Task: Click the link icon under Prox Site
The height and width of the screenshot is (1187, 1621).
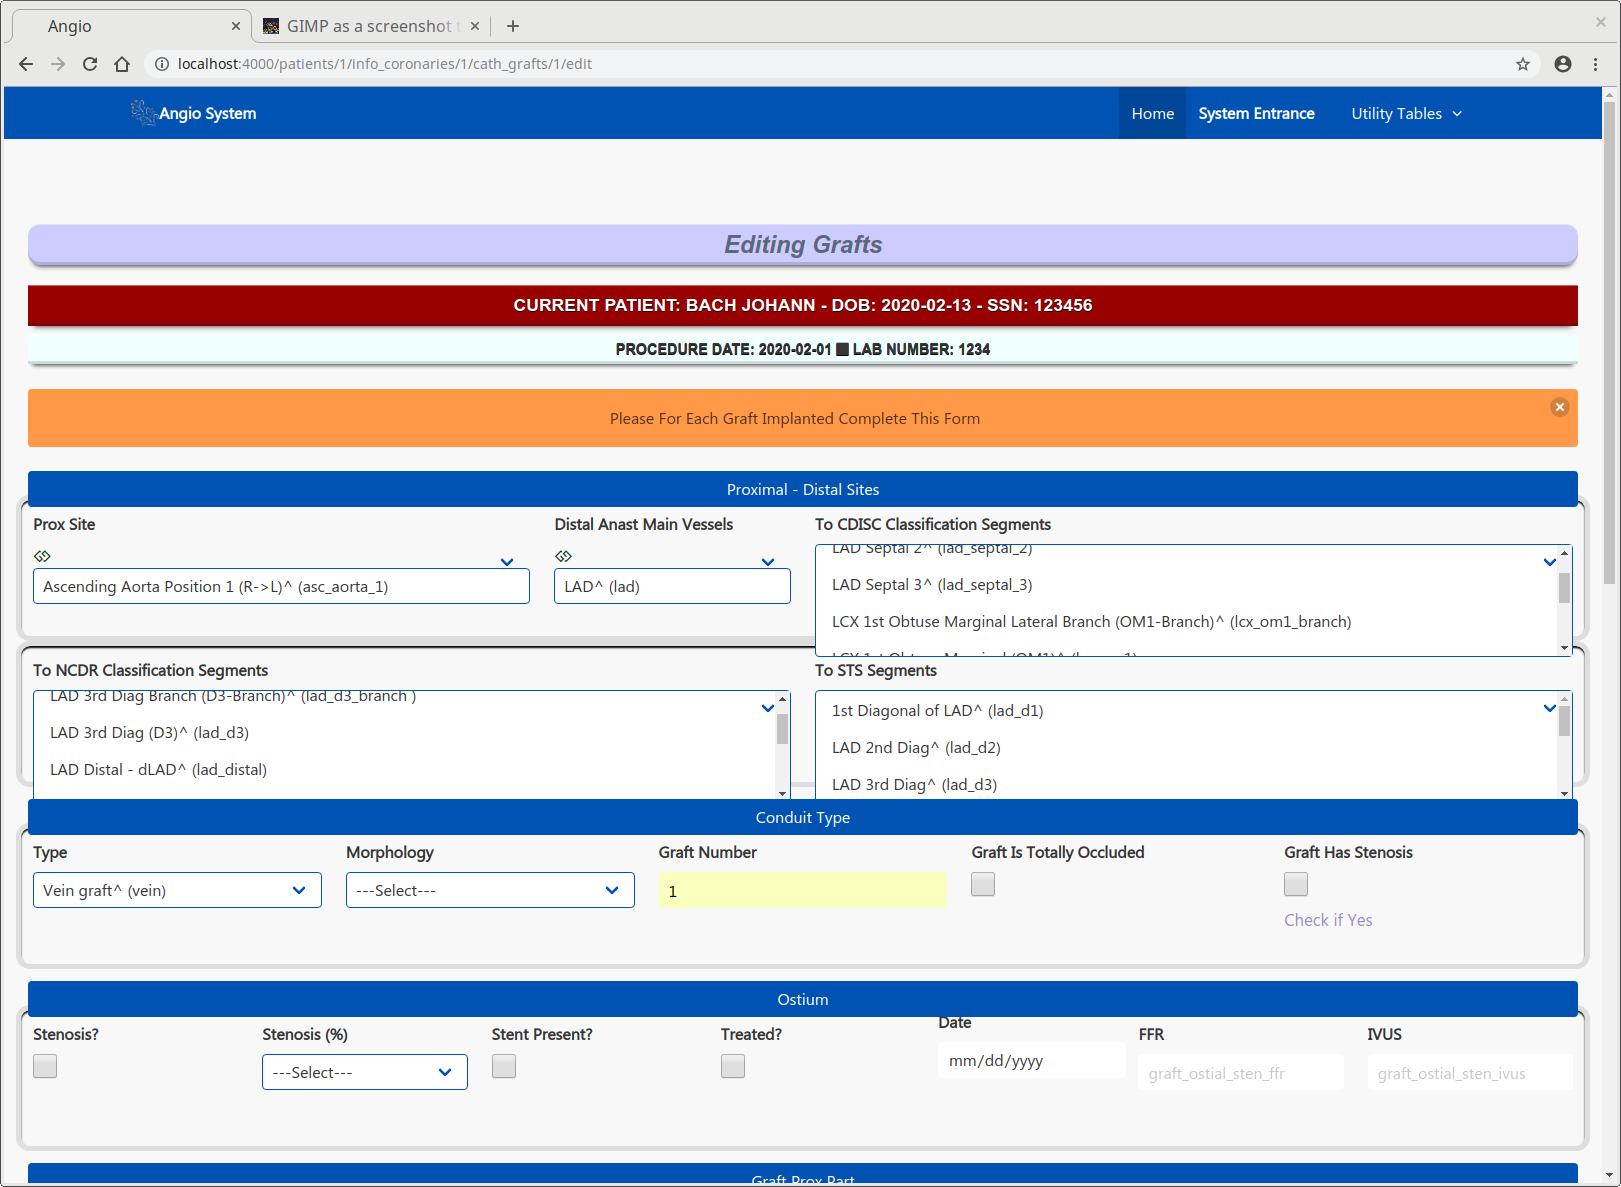Action: (42, 556)
